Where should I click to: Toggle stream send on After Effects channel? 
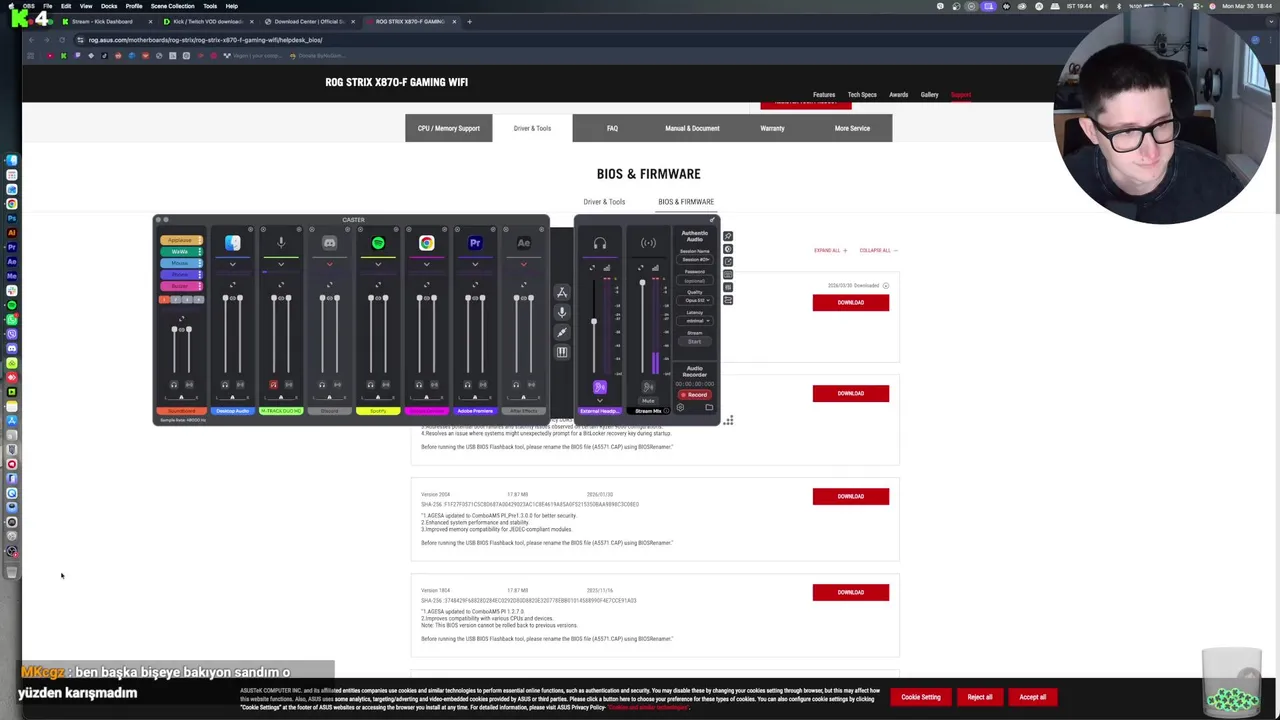tap(531, 384)
